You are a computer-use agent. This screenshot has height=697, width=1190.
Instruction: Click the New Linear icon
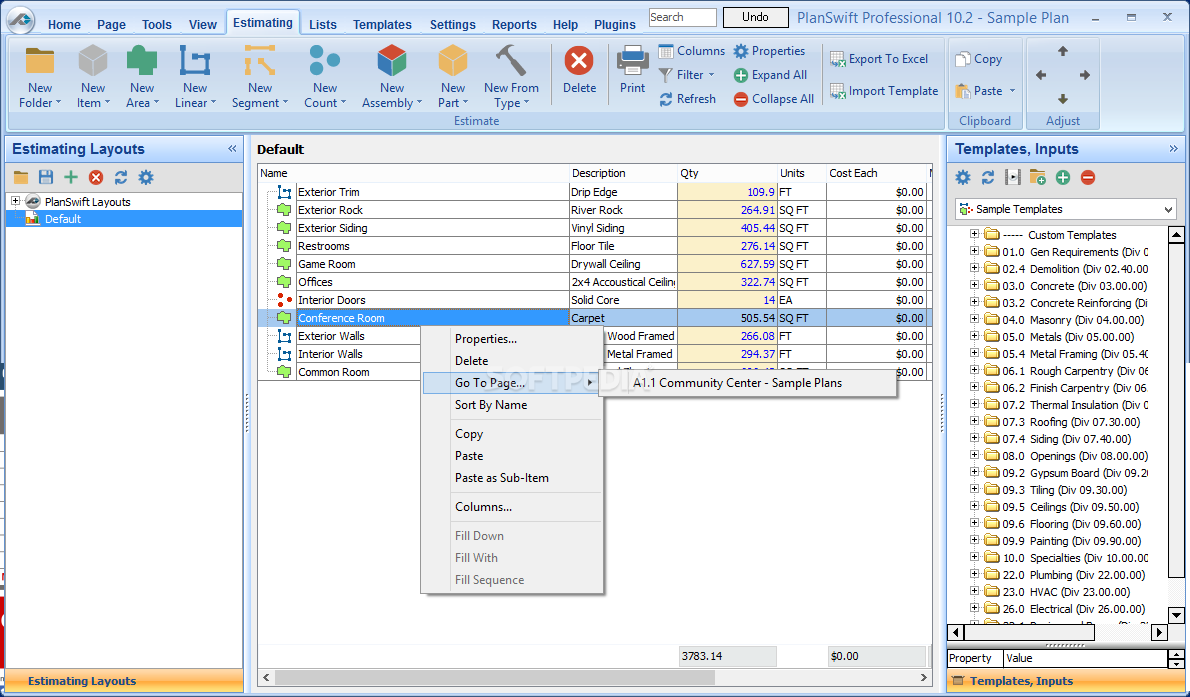195,61
